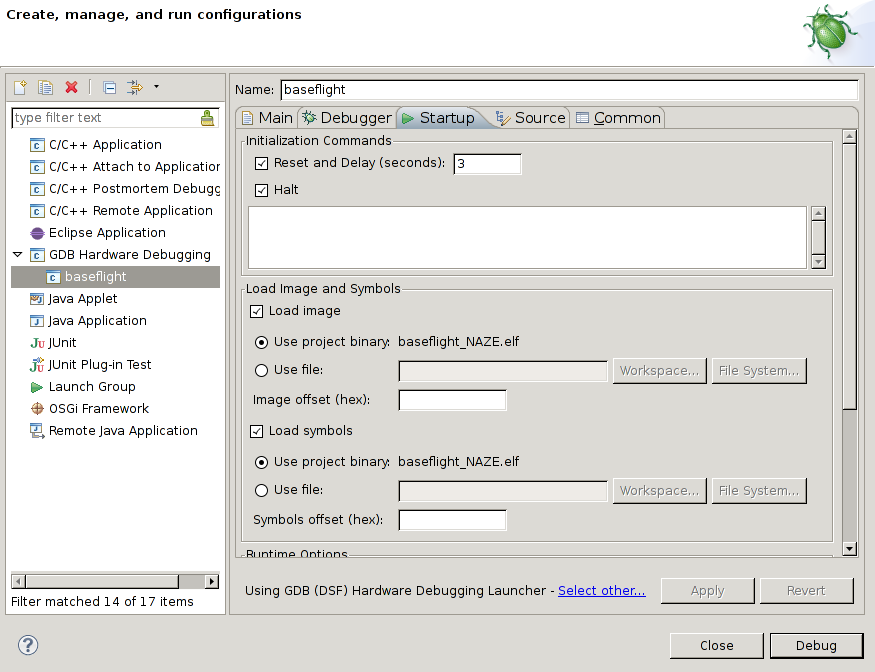Screen dimensions: 875x672
Task: Disable the Load symbols option
Action: (257, 430)
